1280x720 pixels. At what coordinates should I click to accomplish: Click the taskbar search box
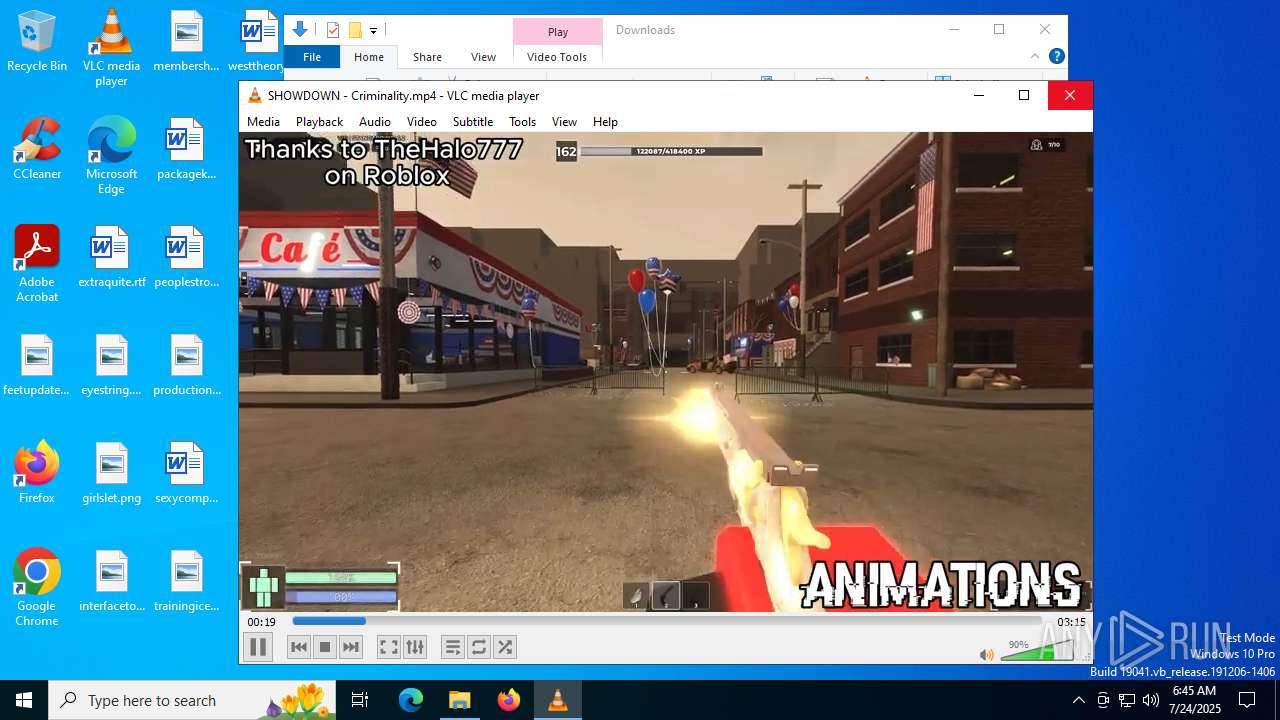tap(192, 700)
